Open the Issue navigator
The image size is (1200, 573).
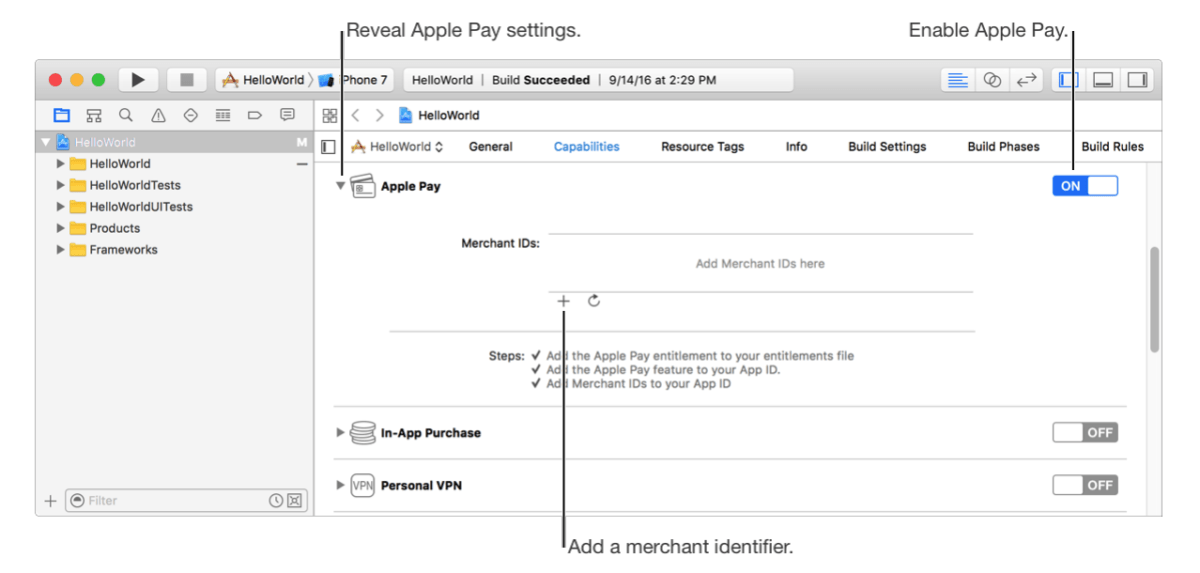[158, 115]
